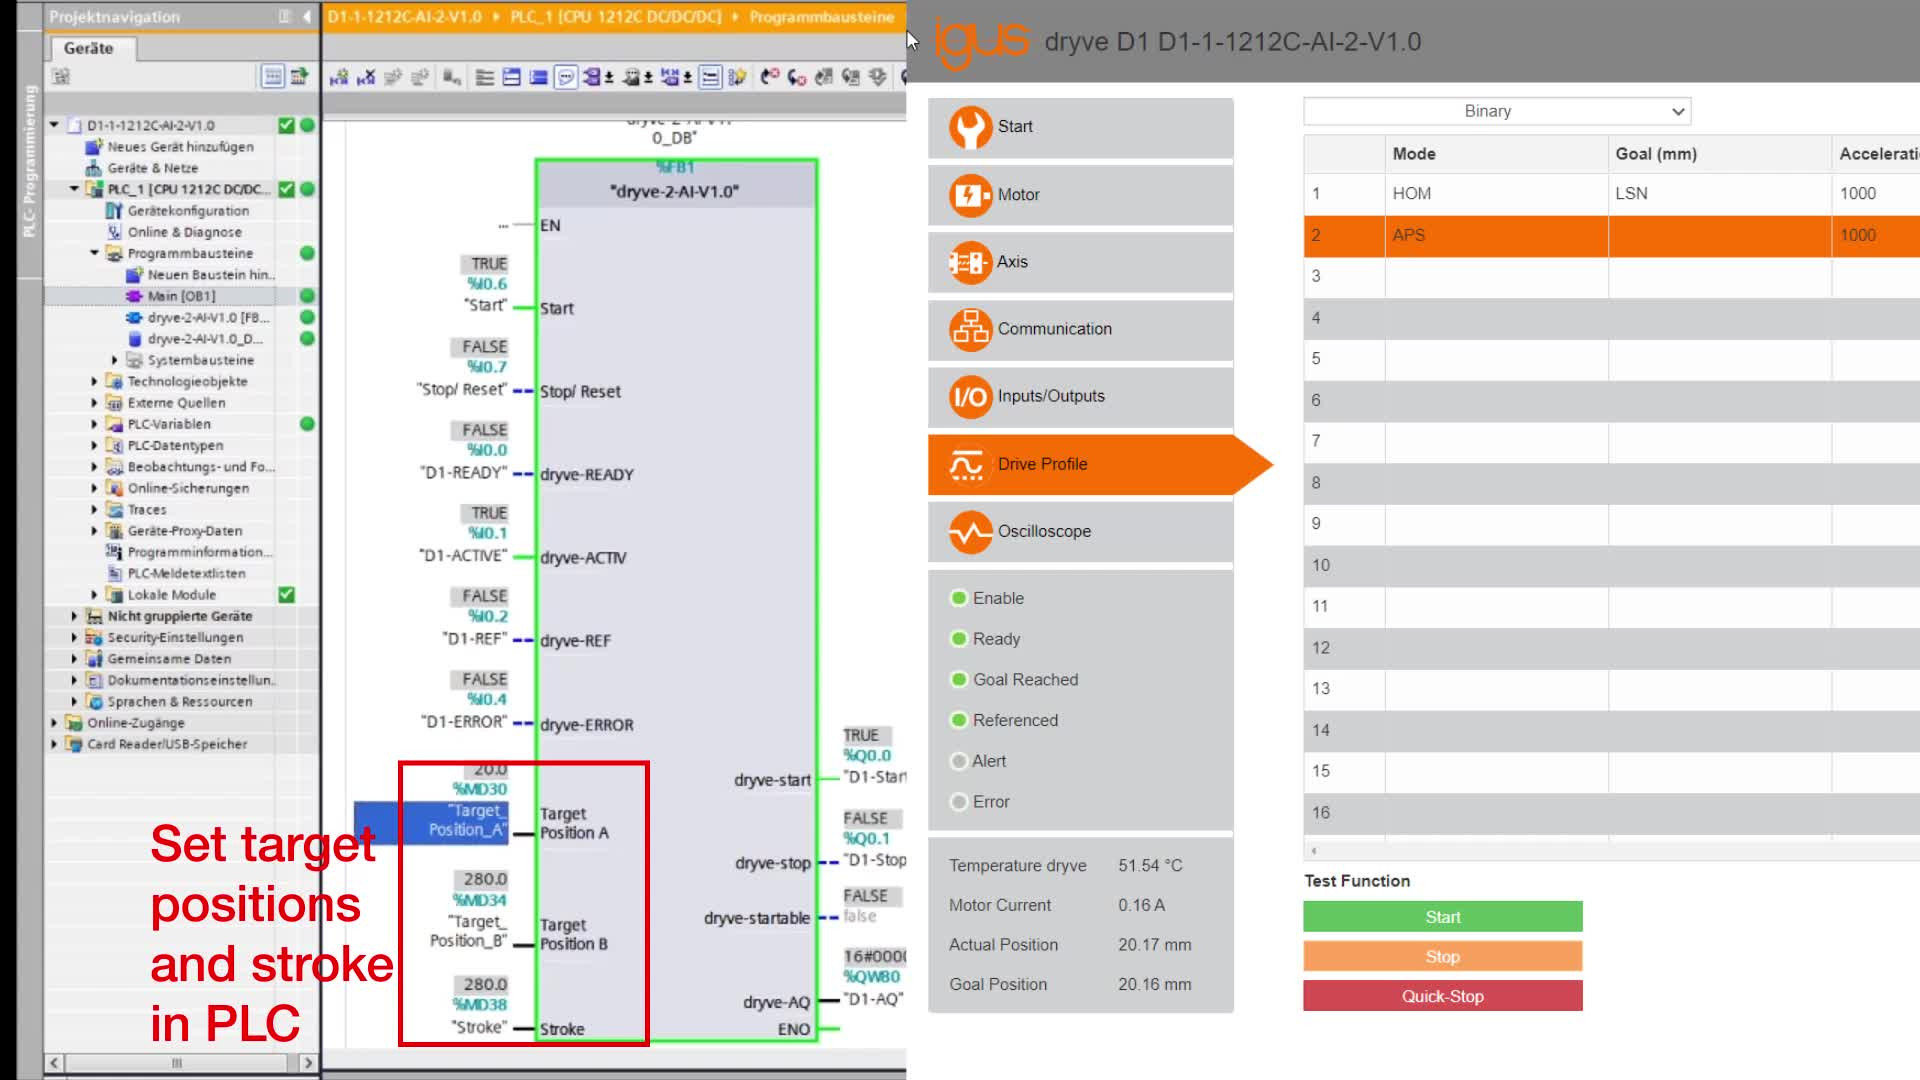Click Programmbausteine breadcrumb in editor title
Image resolution: width=1920 pixels, height=1080 pixels.
pos(821,17)
